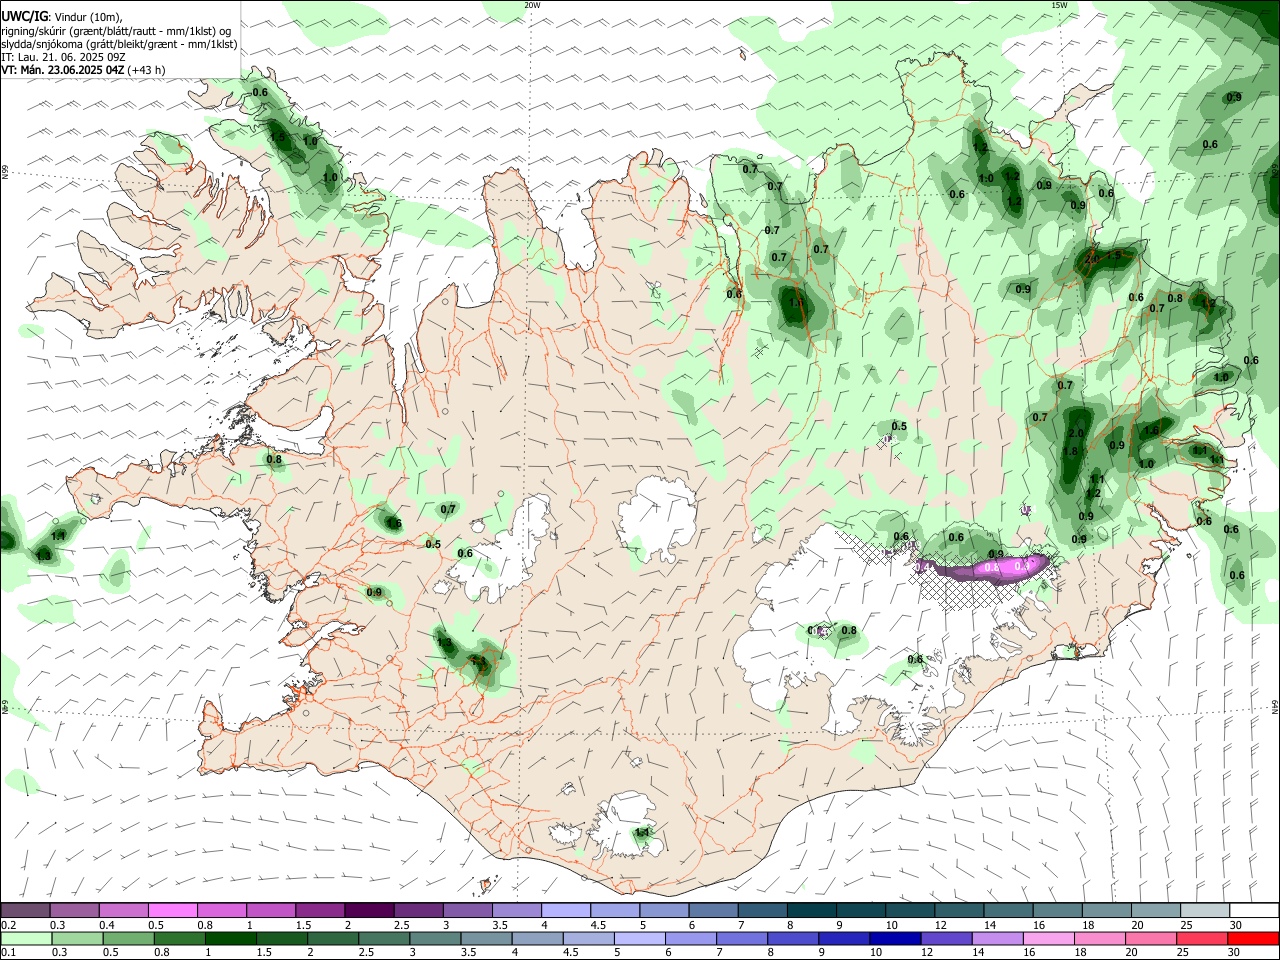Click the 1.1 value on the southern Mýrdalsjökull glacier

pyautogui.click(x=643, y=832)
